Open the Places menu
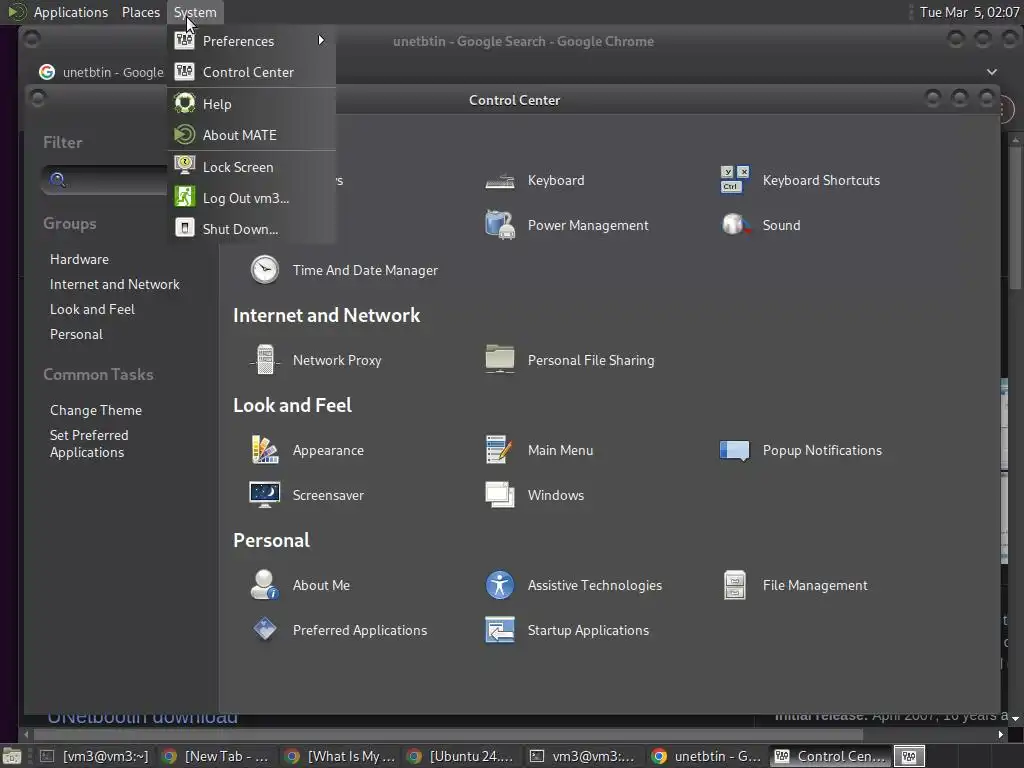 click(x=140, y=12)
